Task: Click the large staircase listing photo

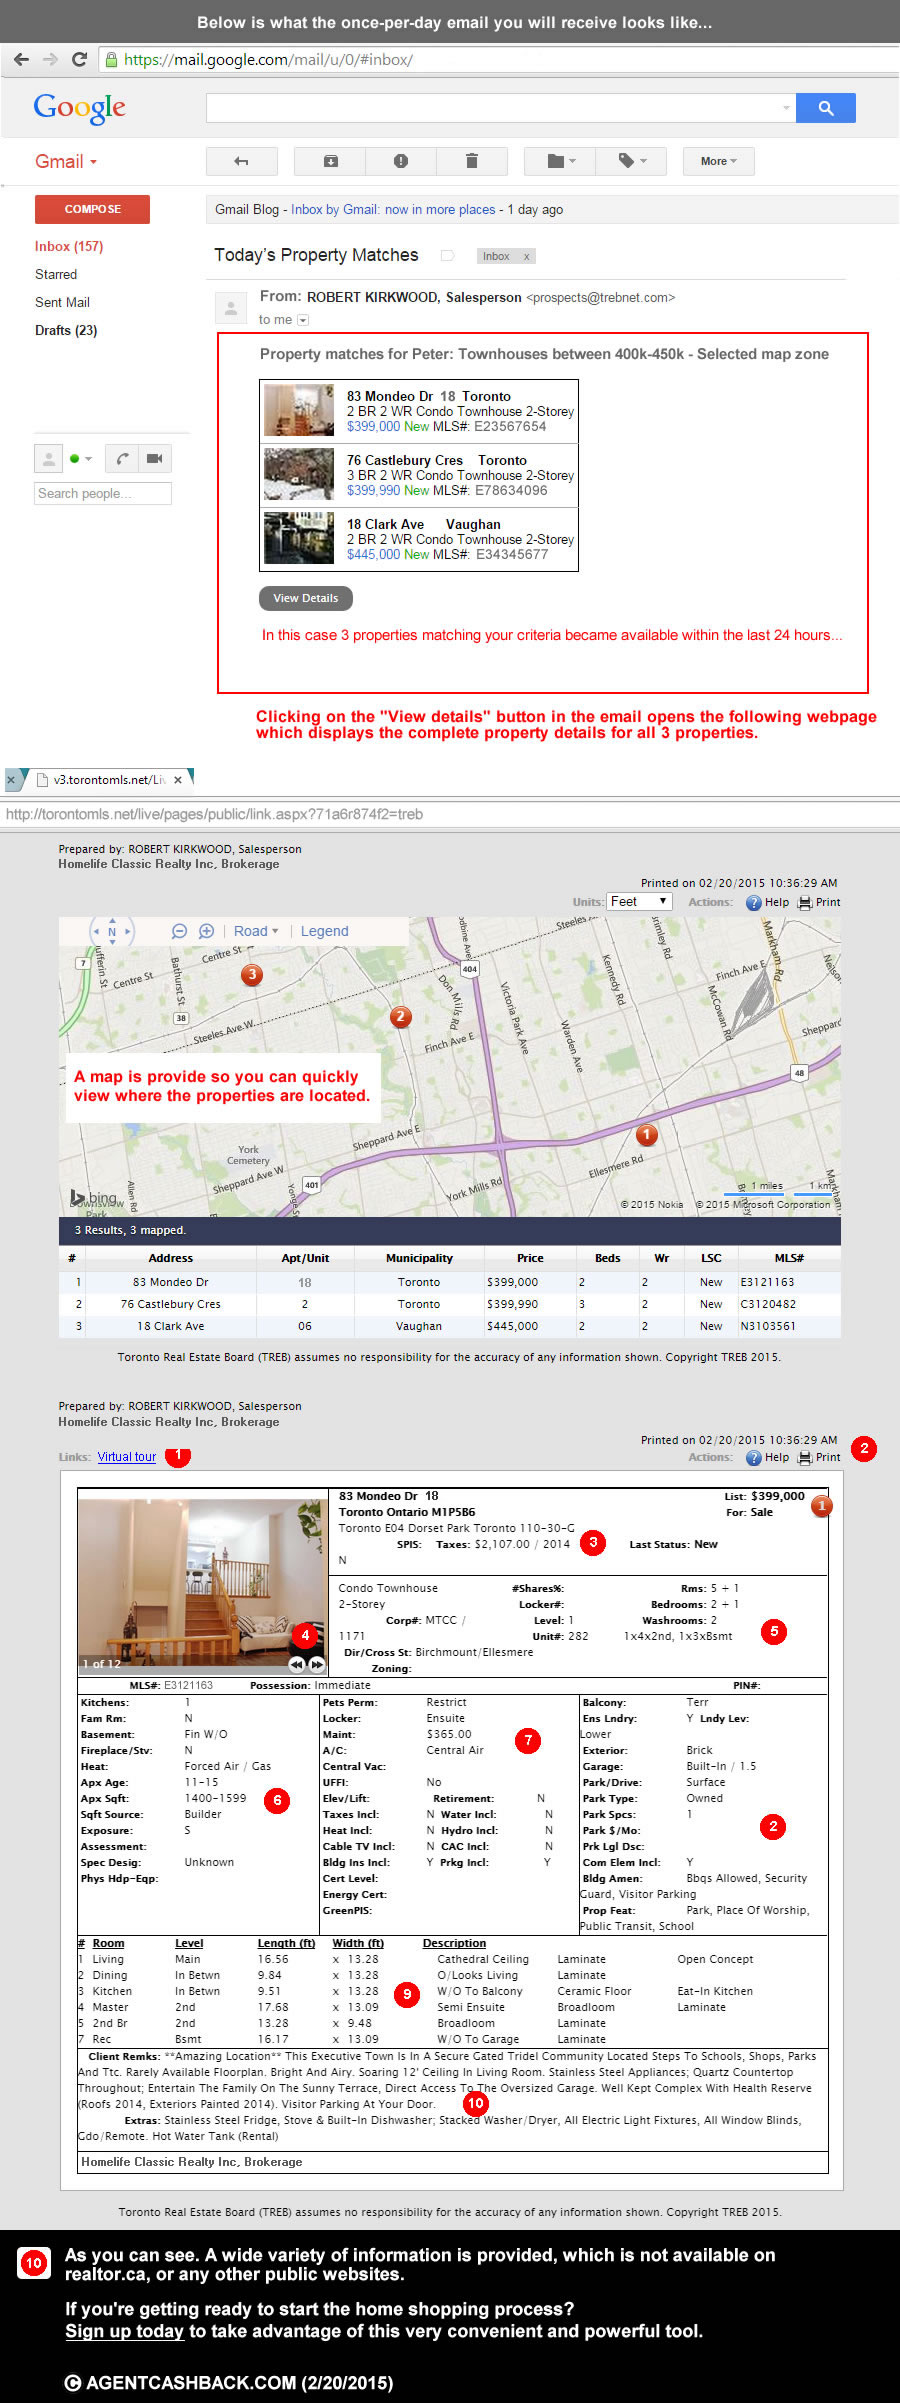Action: 203,1586
